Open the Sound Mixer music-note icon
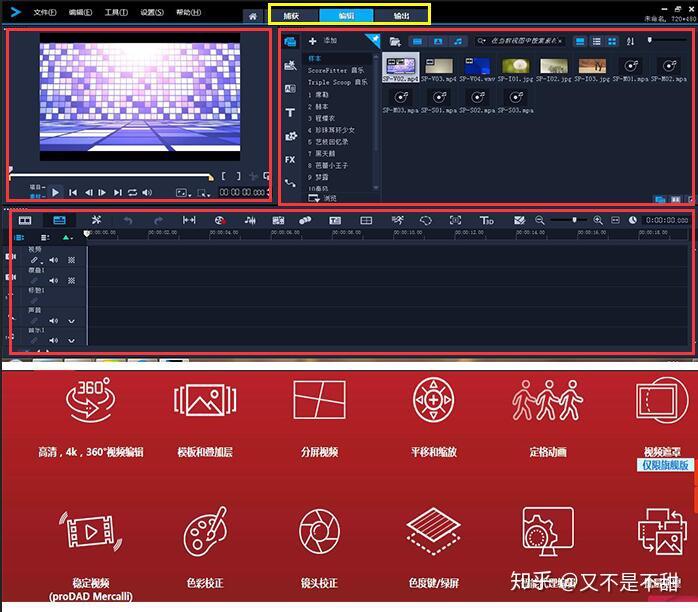 coord(250,220)
